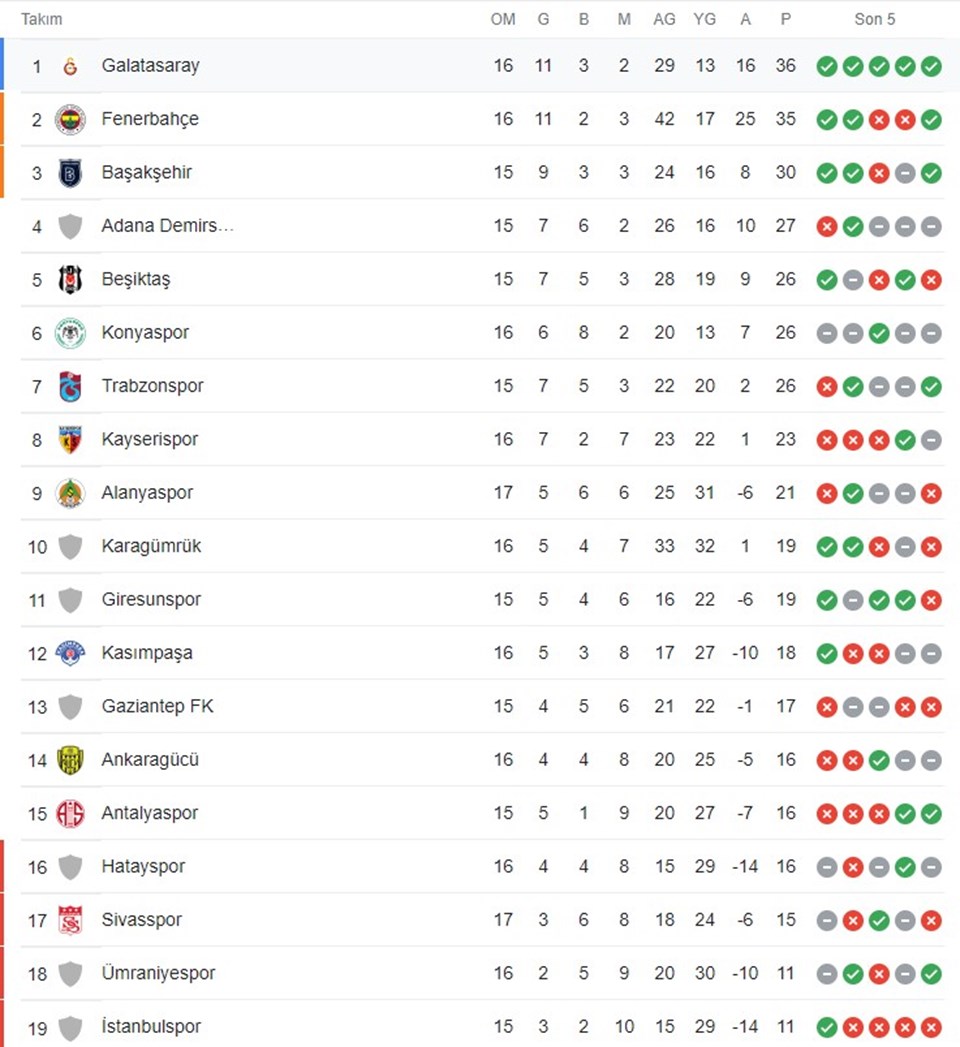Image resolution: width=960 pixels, height=1047 pixels.
Task: Click the Kasımpaşa team logo
Action: 70,654
